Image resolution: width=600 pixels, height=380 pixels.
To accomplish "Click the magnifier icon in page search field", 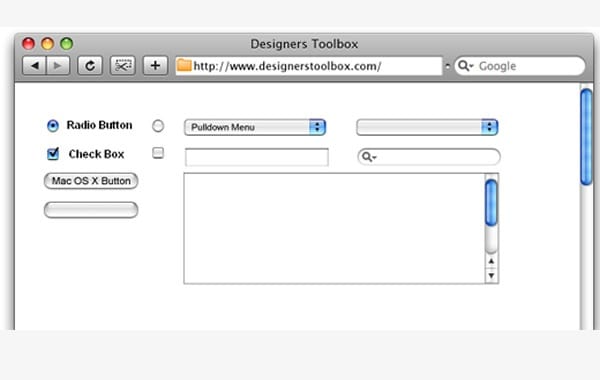I will (369, 157).
